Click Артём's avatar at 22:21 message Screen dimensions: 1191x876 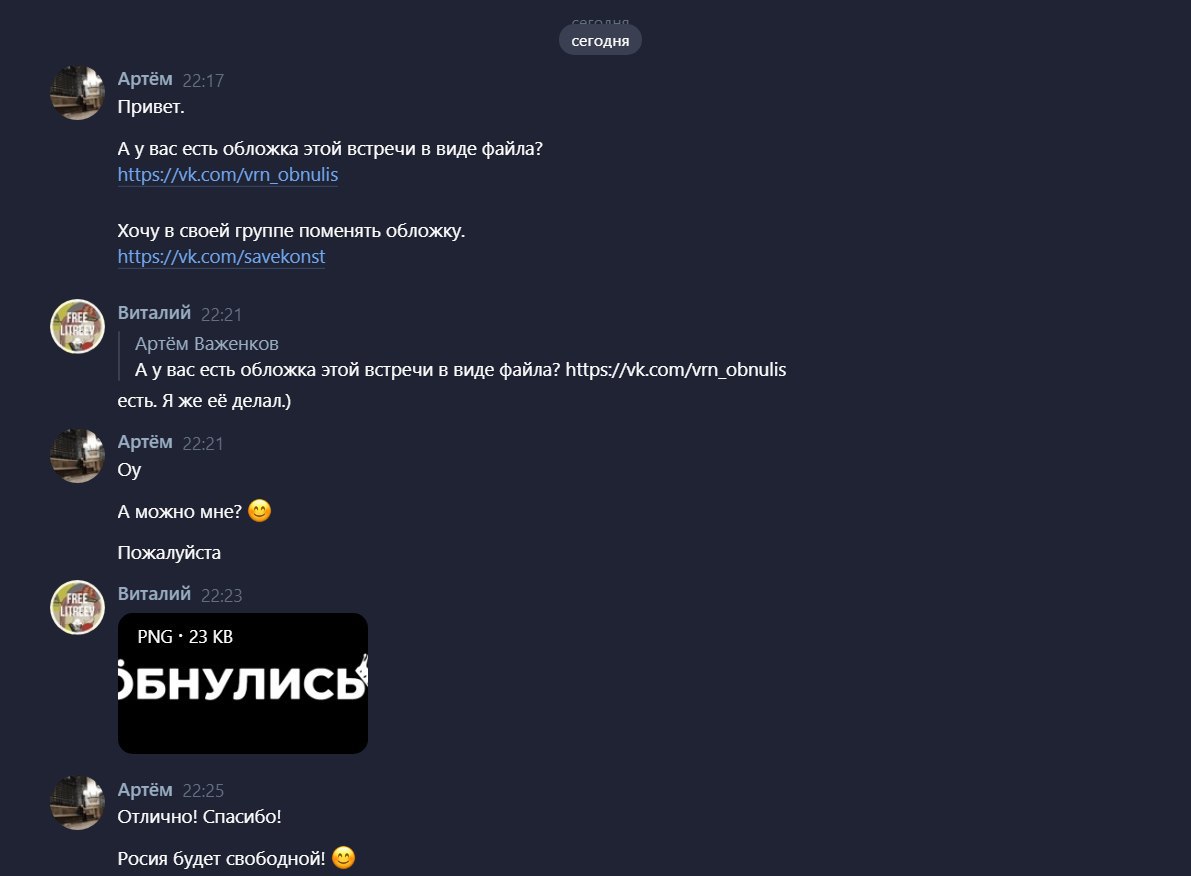[77, 456]
